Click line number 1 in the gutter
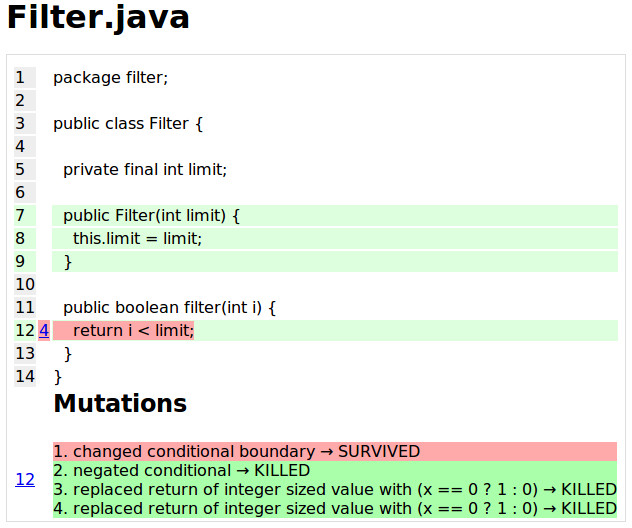Viewport: 632px width, 528px height. (20, 77)
